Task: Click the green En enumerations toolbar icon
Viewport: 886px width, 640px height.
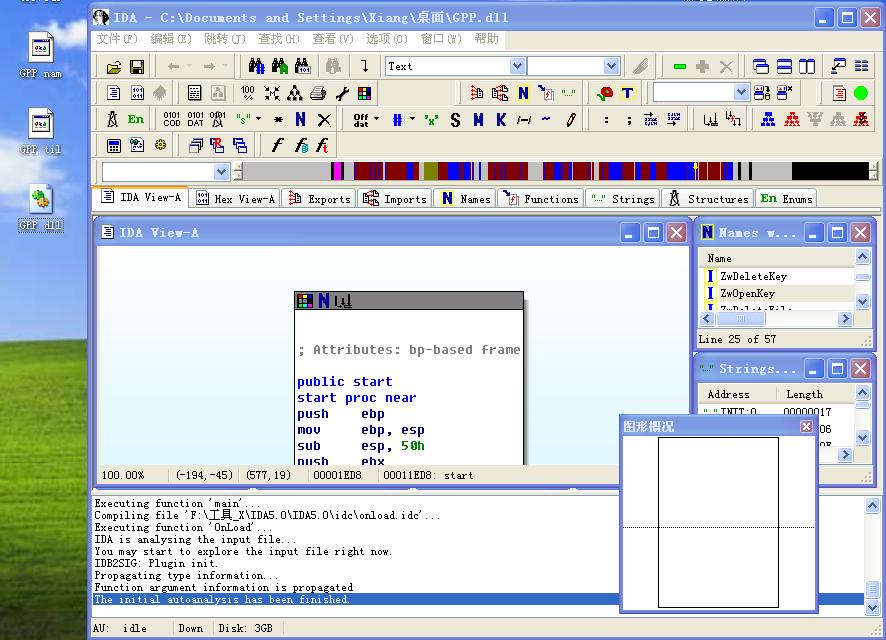Action: (x=136, y=119)
